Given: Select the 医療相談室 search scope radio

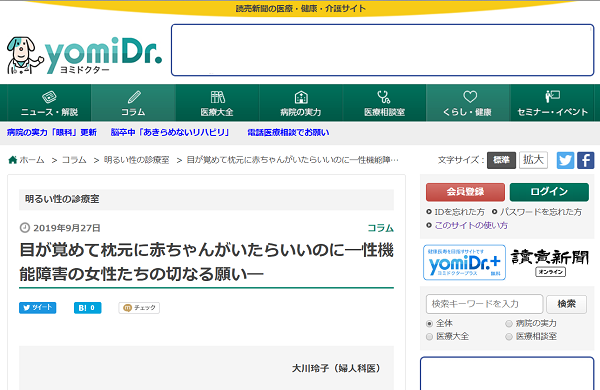Looking at the screenshot, I should pos(509,336).
